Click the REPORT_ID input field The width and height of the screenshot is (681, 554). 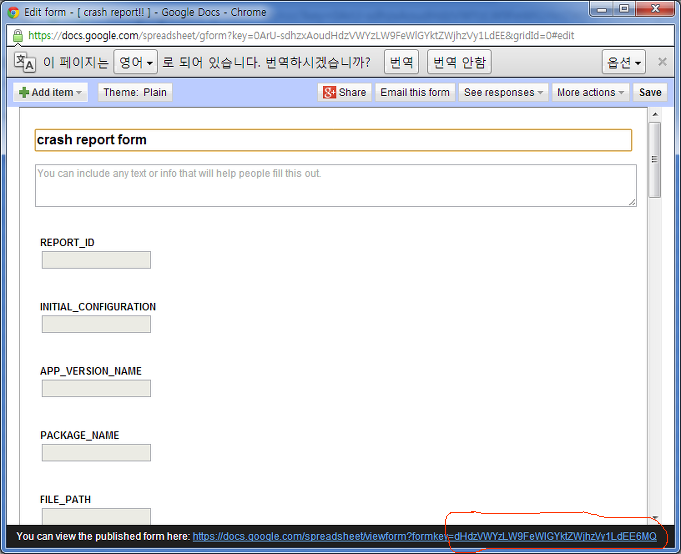tap(96, 260)
